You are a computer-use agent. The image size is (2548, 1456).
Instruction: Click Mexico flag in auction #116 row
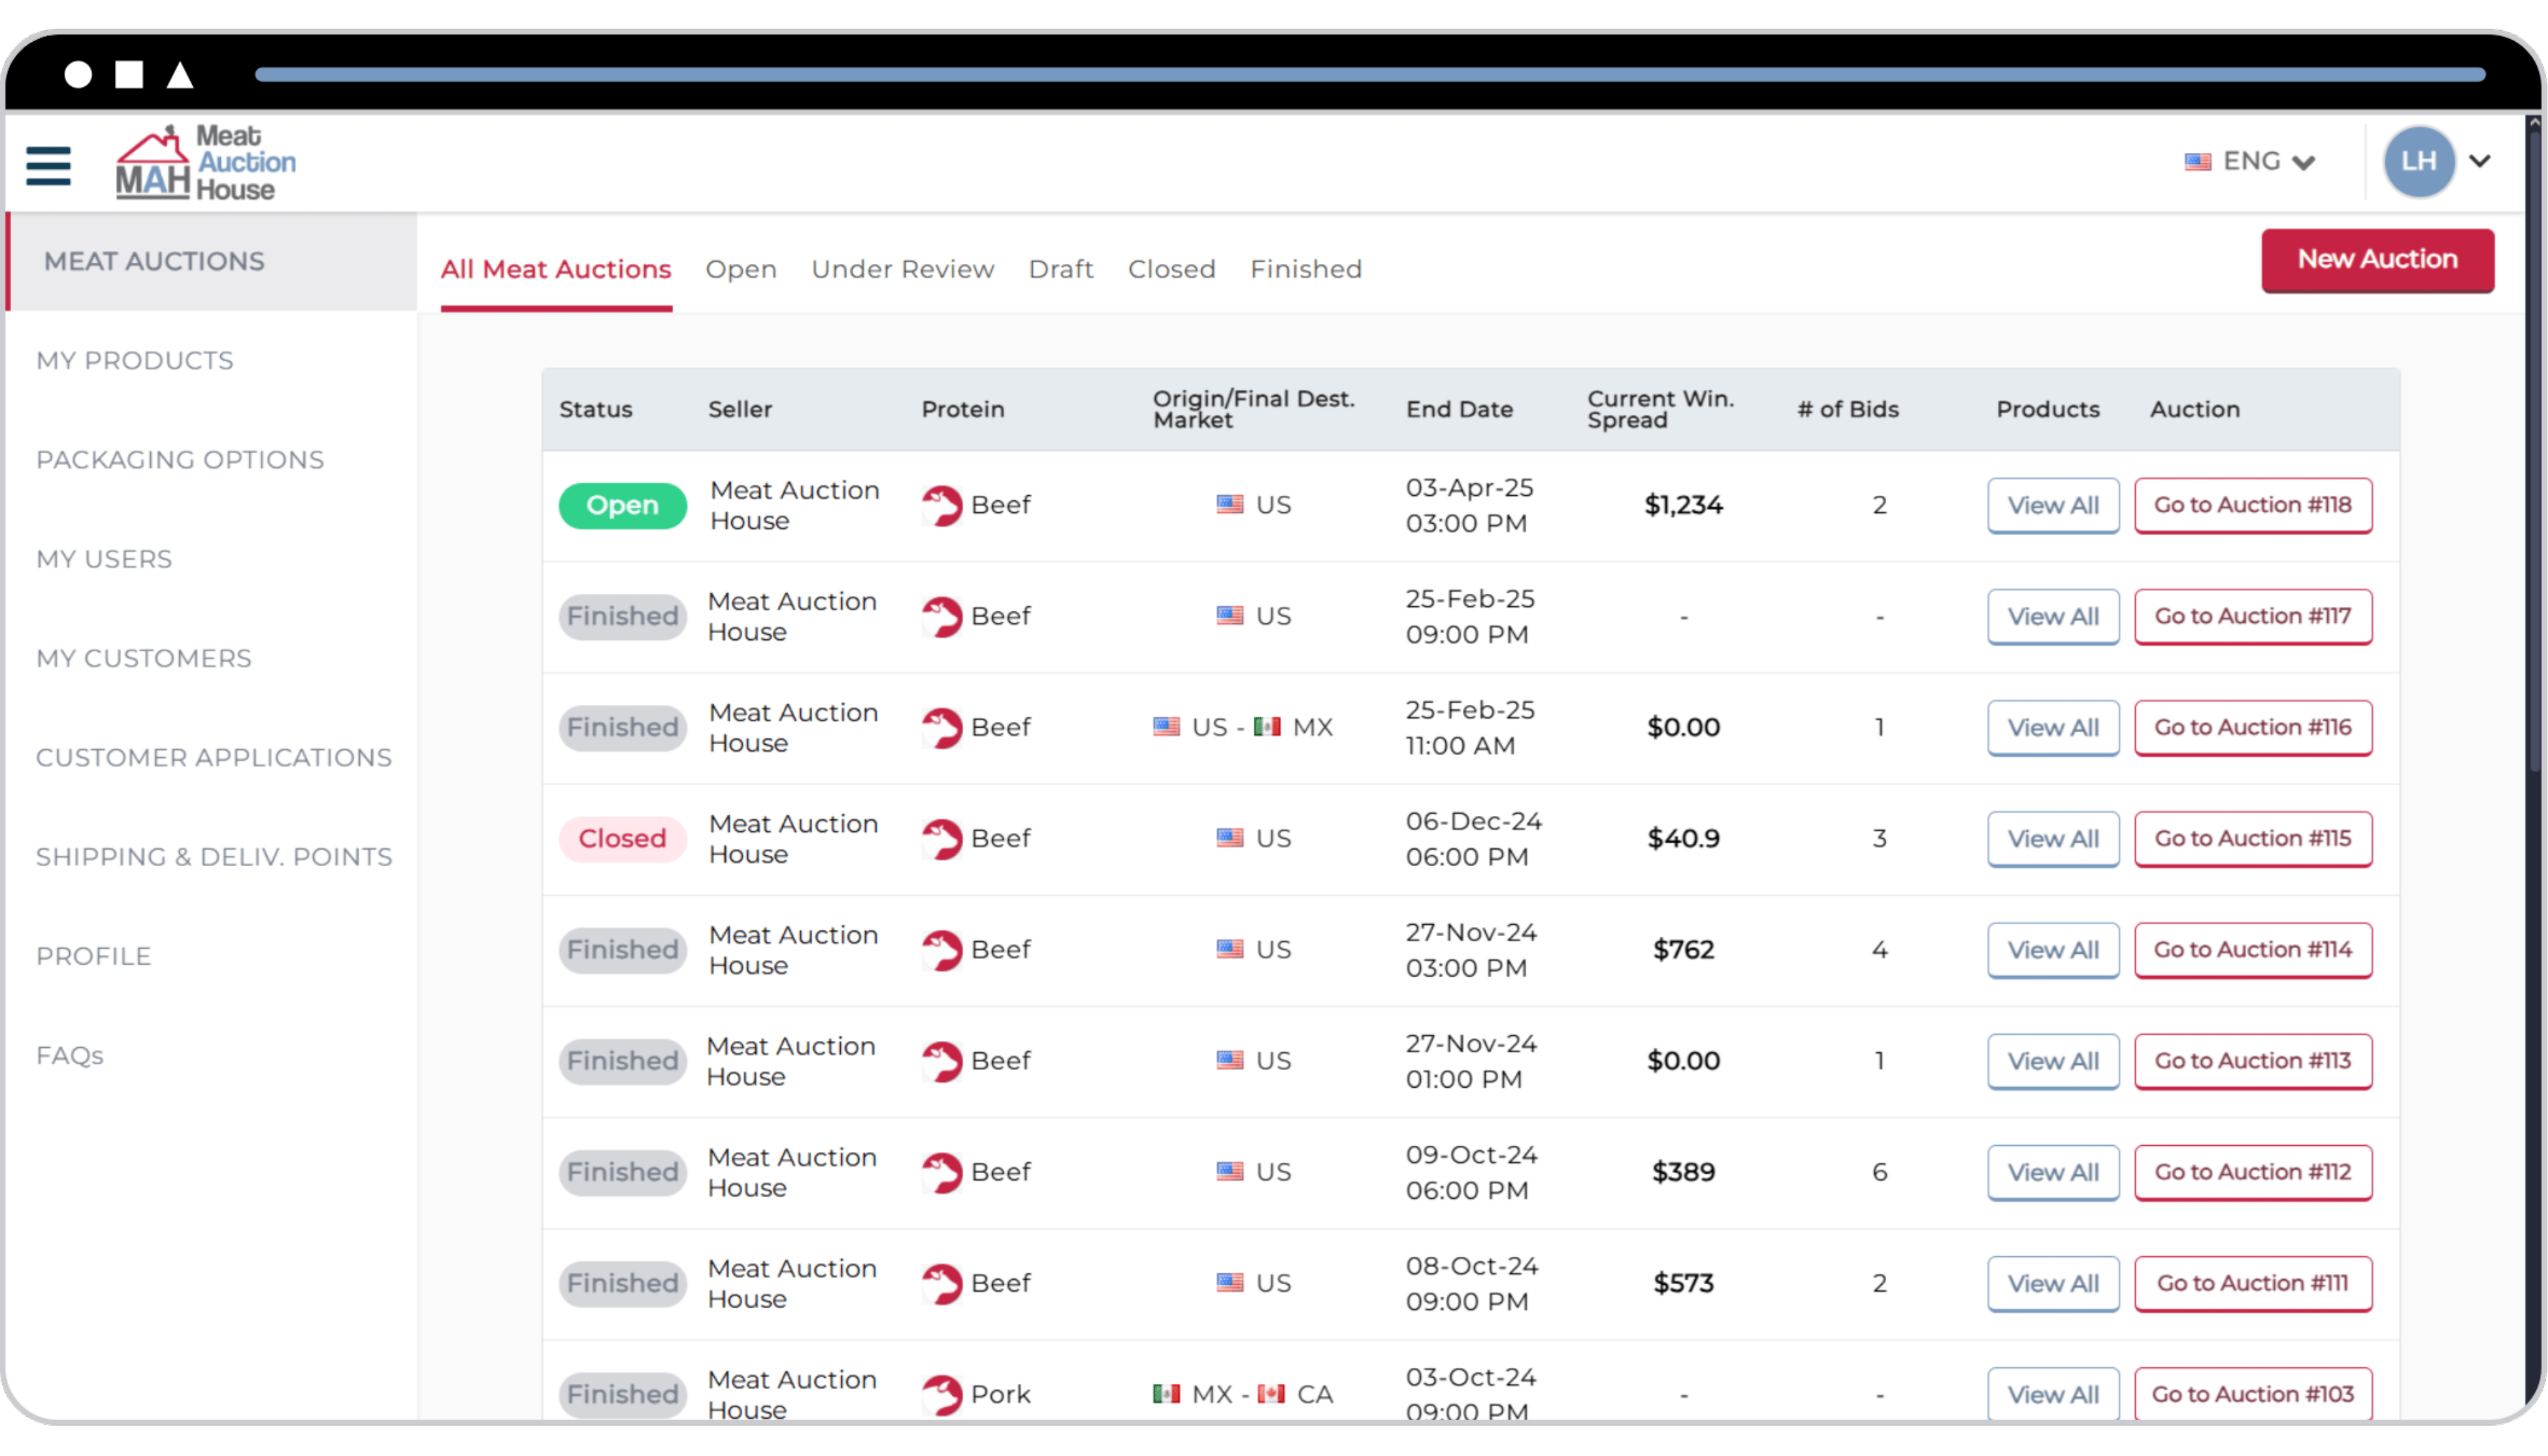click(x=1267, y=727)
